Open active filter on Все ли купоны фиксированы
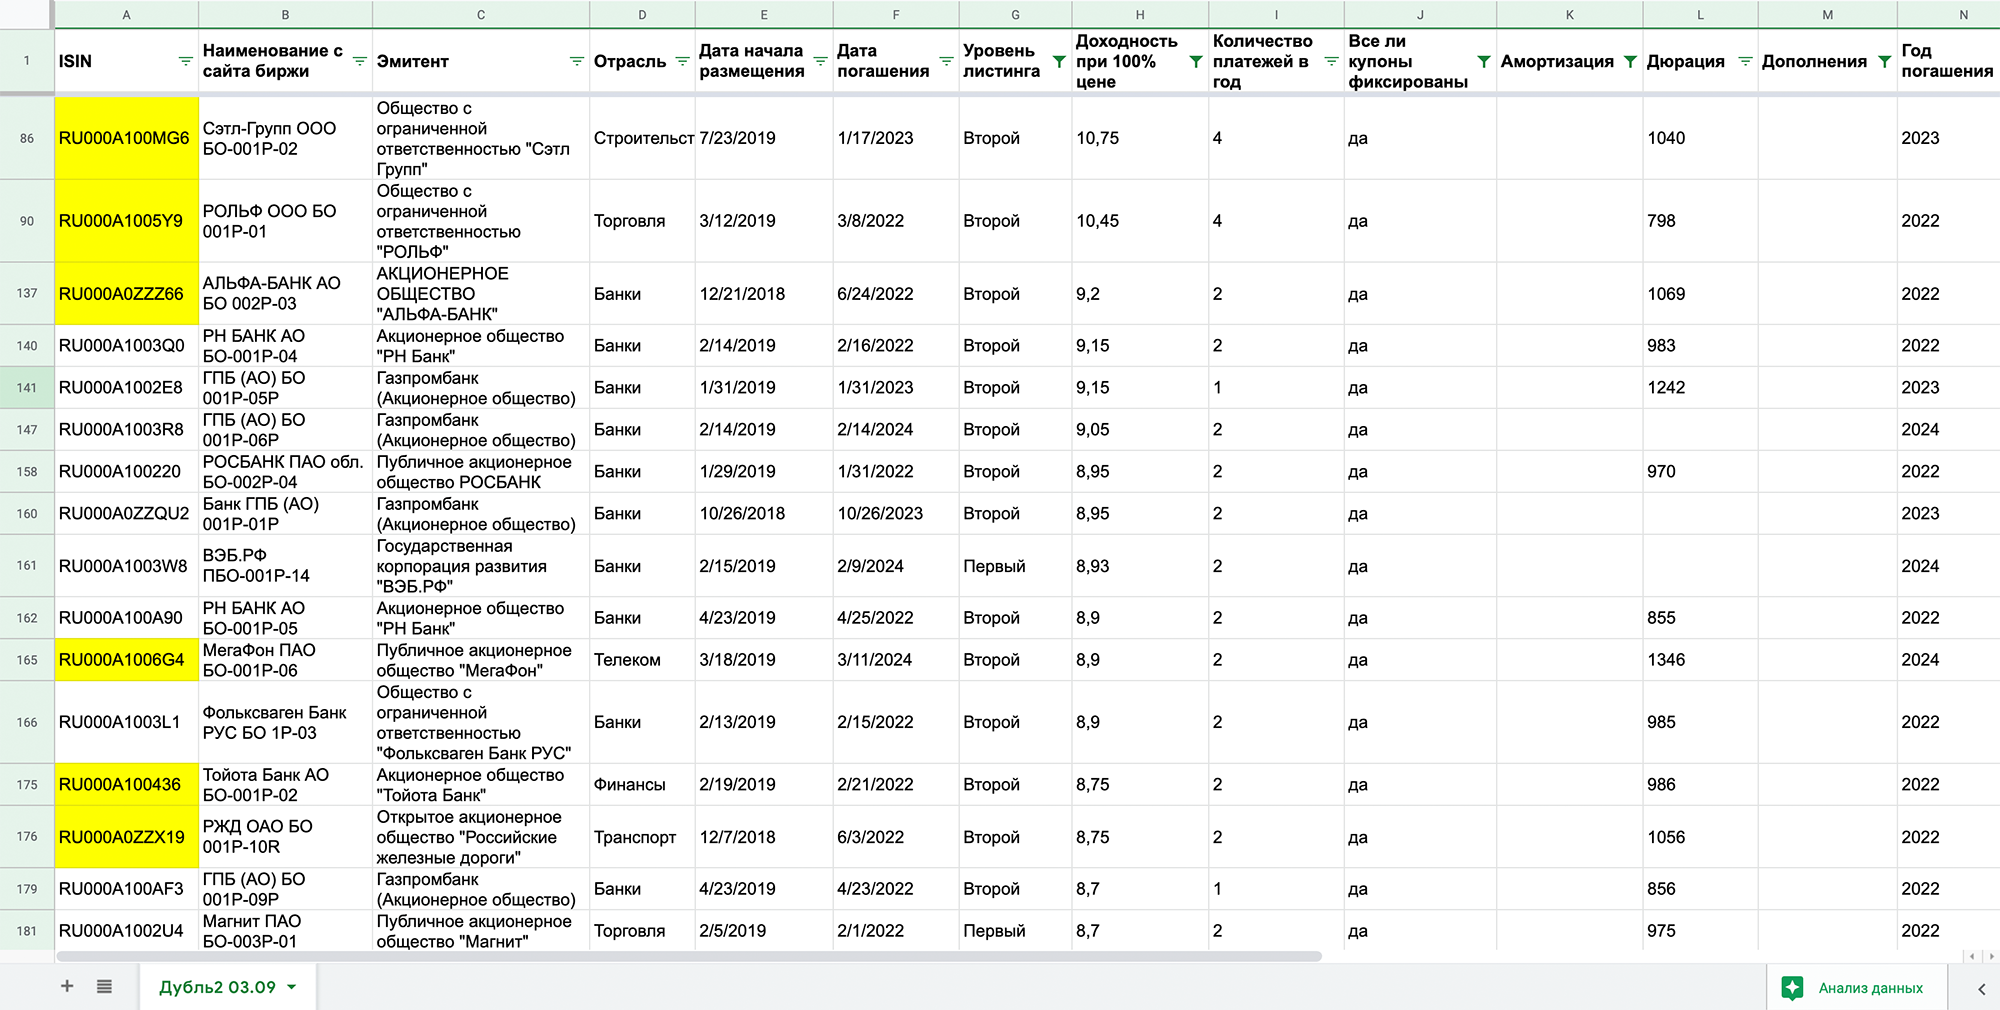This screenshot has height=1010, width=2000. [1483, 61]
